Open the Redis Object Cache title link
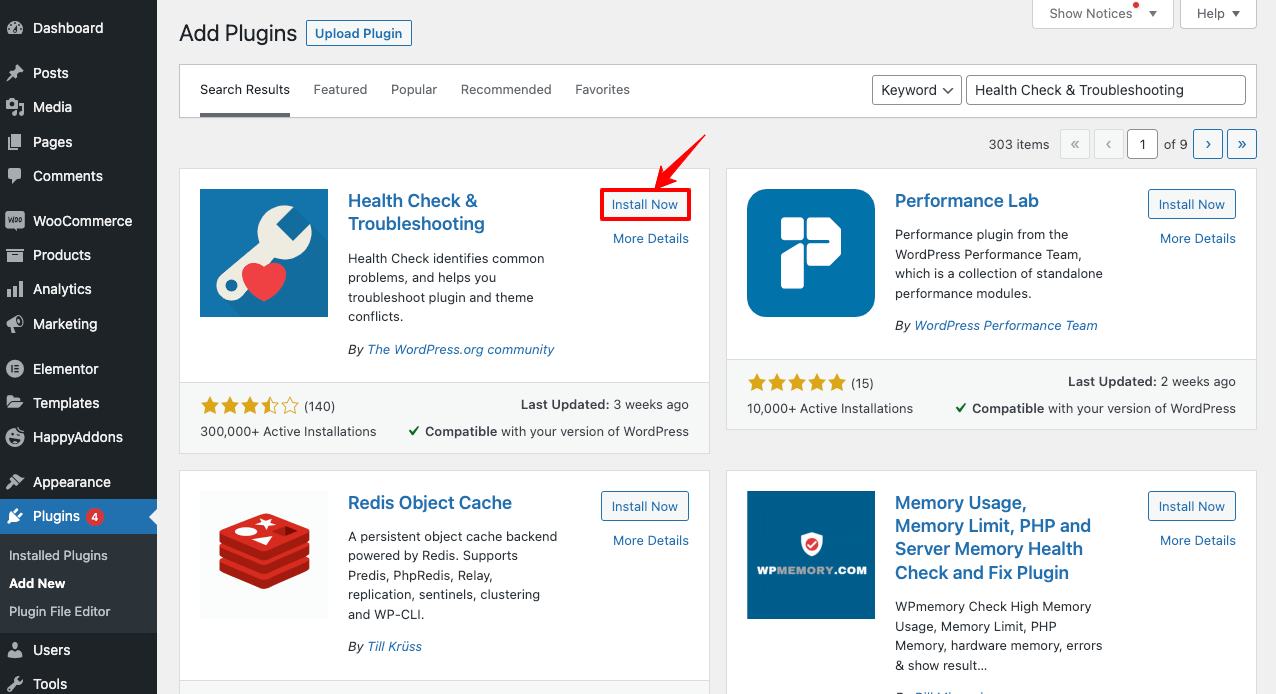The image size is (1276, 694). point(430,503)
